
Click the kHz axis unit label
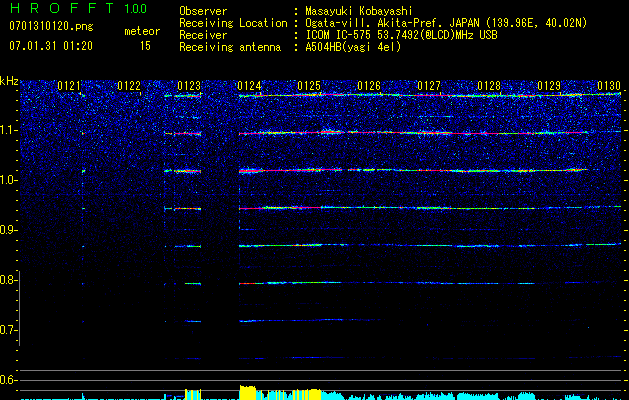click(x=9, y=81)
